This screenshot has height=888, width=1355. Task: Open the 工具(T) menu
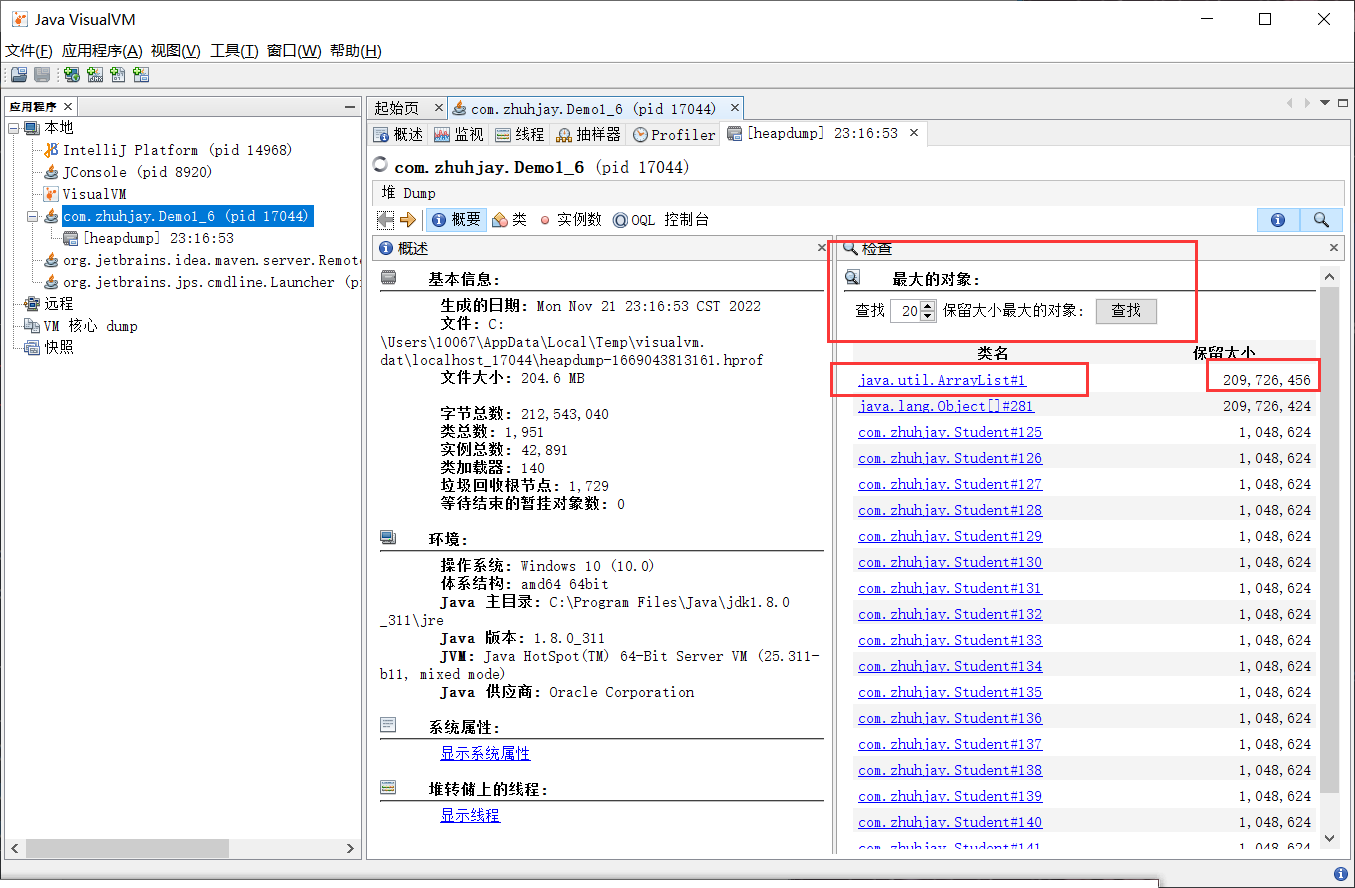tap(234, 51)
